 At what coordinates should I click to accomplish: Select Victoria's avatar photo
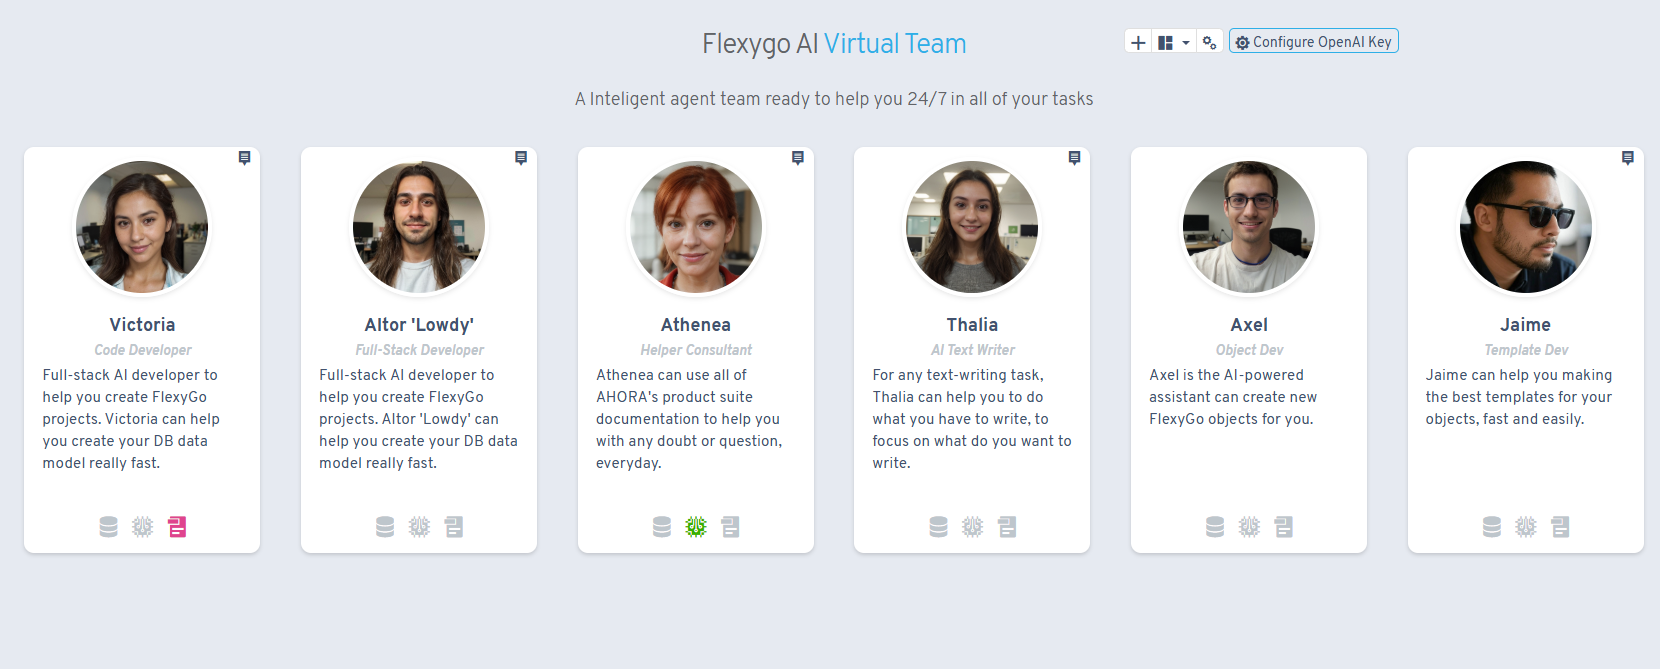[142, 227]
